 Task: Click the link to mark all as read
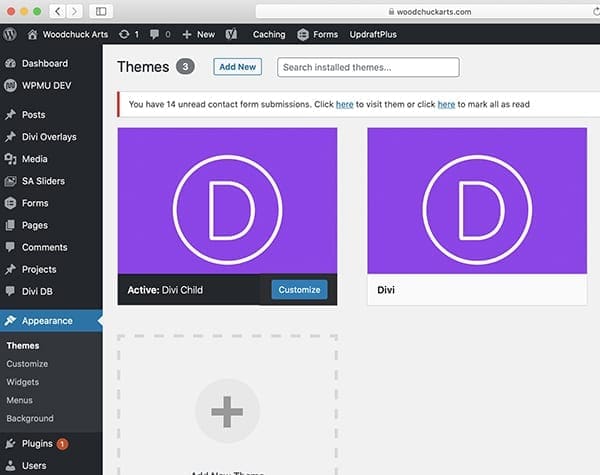click(x=446, y=104)
